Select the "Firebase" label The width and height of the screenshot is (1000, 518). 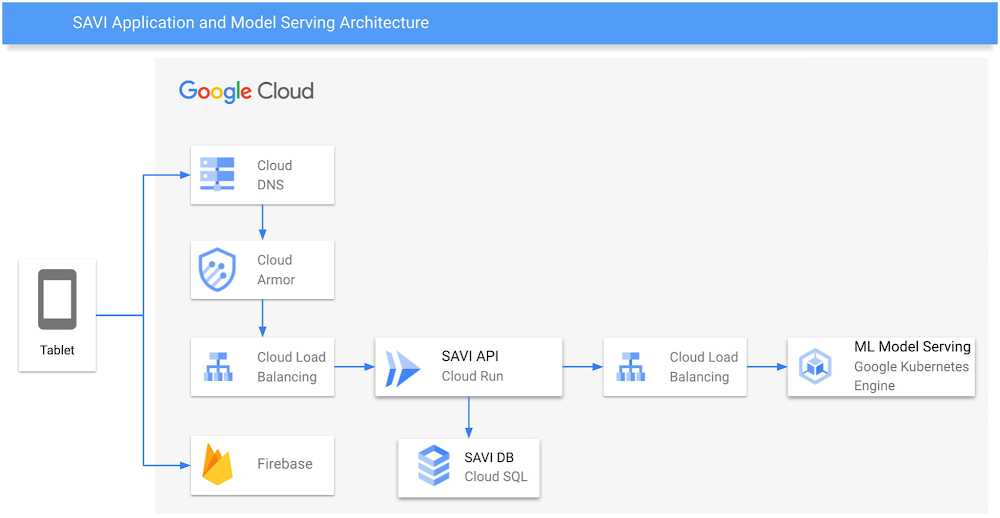click(x=285, y=464)
